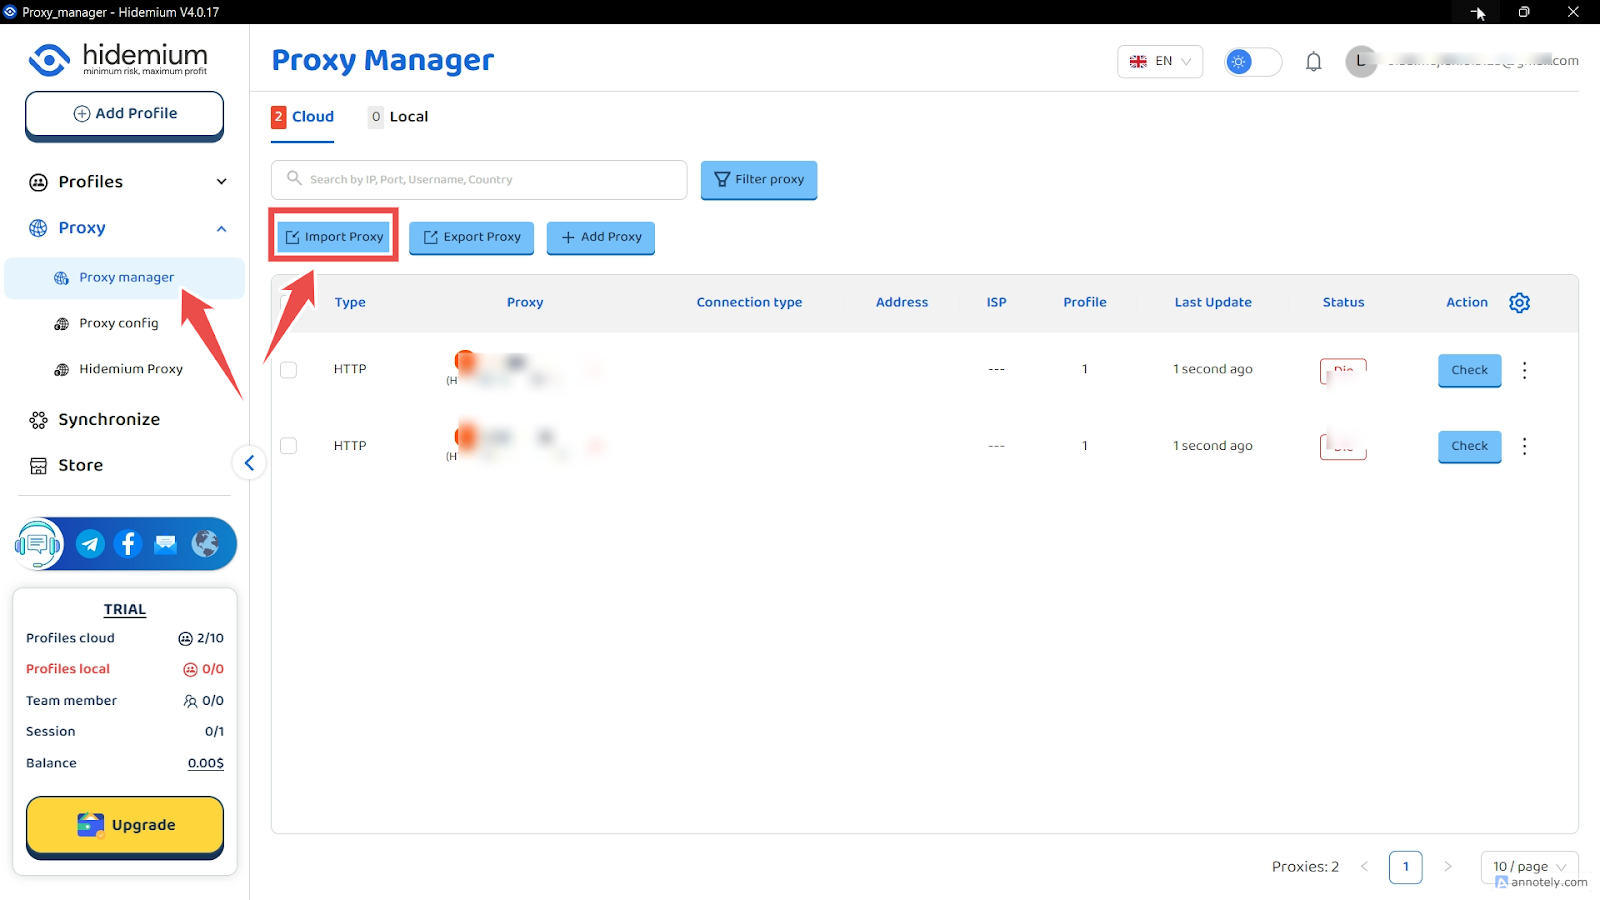Open email support icon
1600x900 pixels.
pos(166,544)
